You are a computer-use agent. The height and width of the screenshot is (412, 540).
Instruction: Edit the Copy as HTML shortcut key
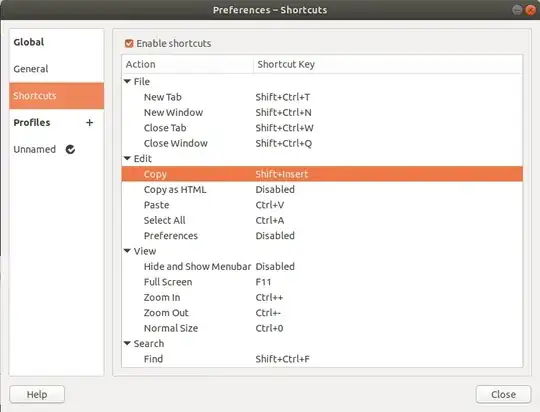point(275,189)
